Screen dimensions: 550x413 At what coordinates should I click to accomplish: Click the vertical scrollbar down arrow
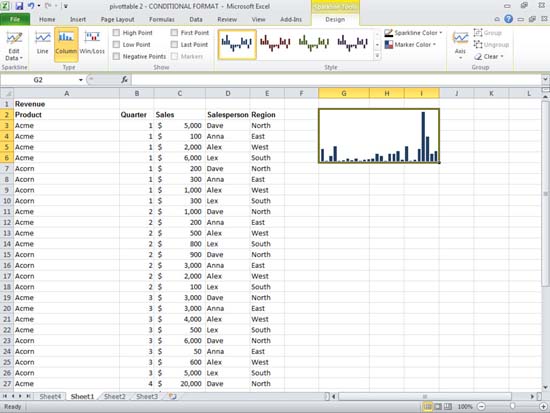[545, 387]
